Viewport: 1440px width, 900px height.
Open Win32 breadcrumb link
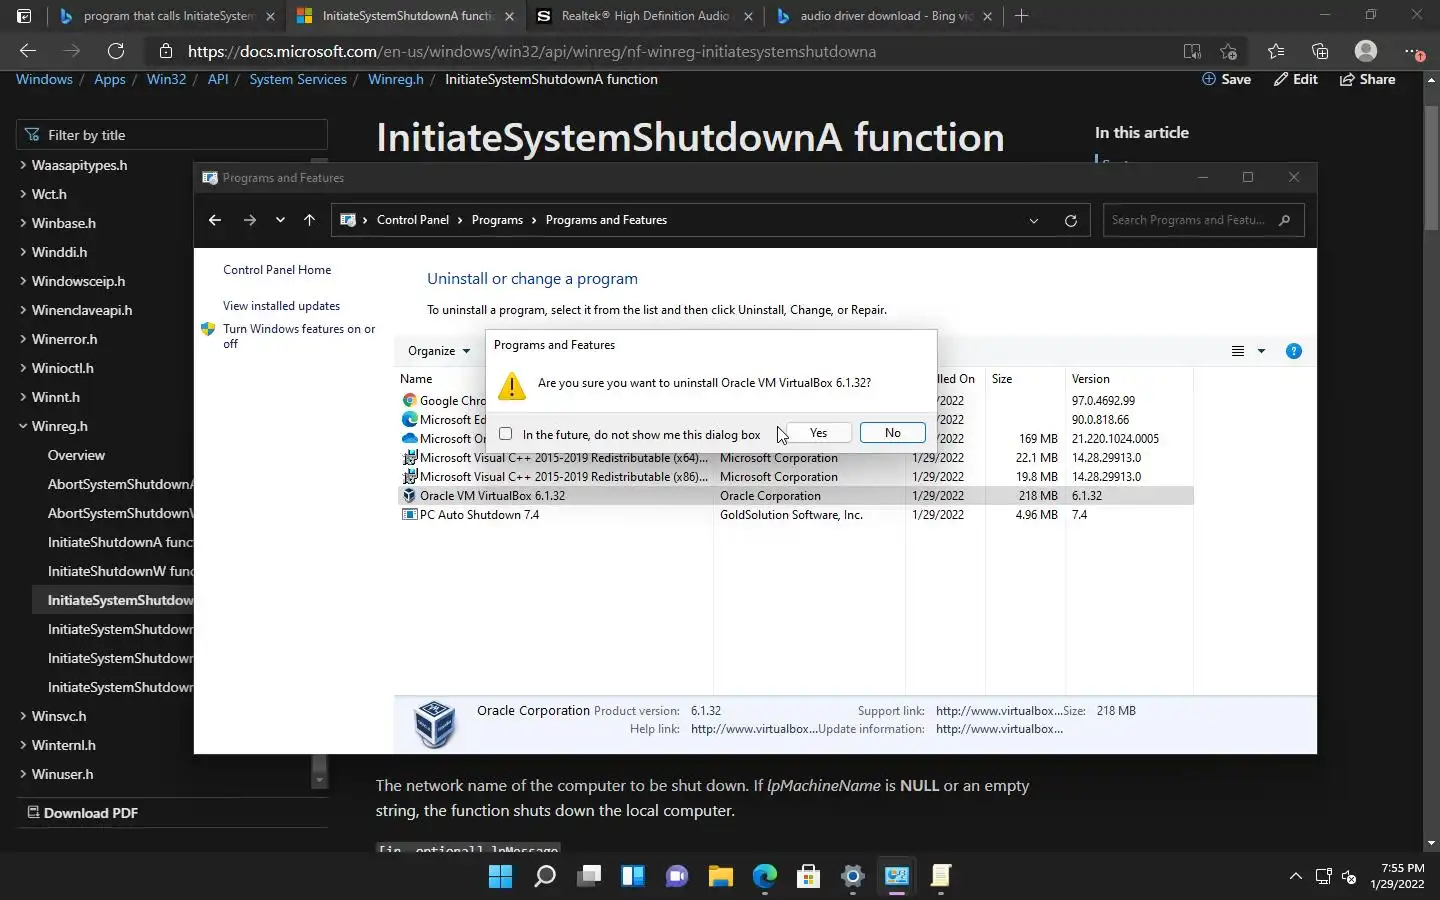[x=166, y=79]
